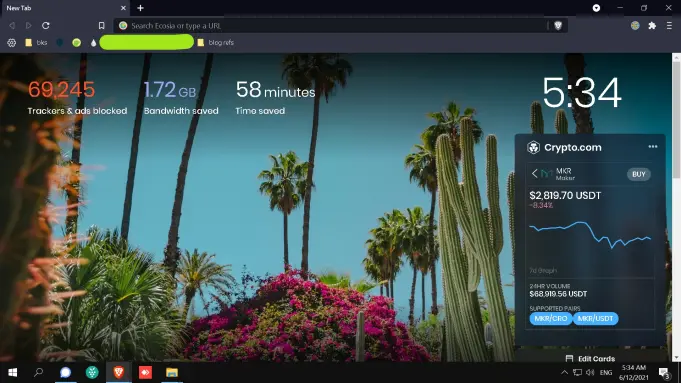Viewport: 681px width, 383px height.
Task: Click the volume speaker tray icon
Action: [590, 373]
